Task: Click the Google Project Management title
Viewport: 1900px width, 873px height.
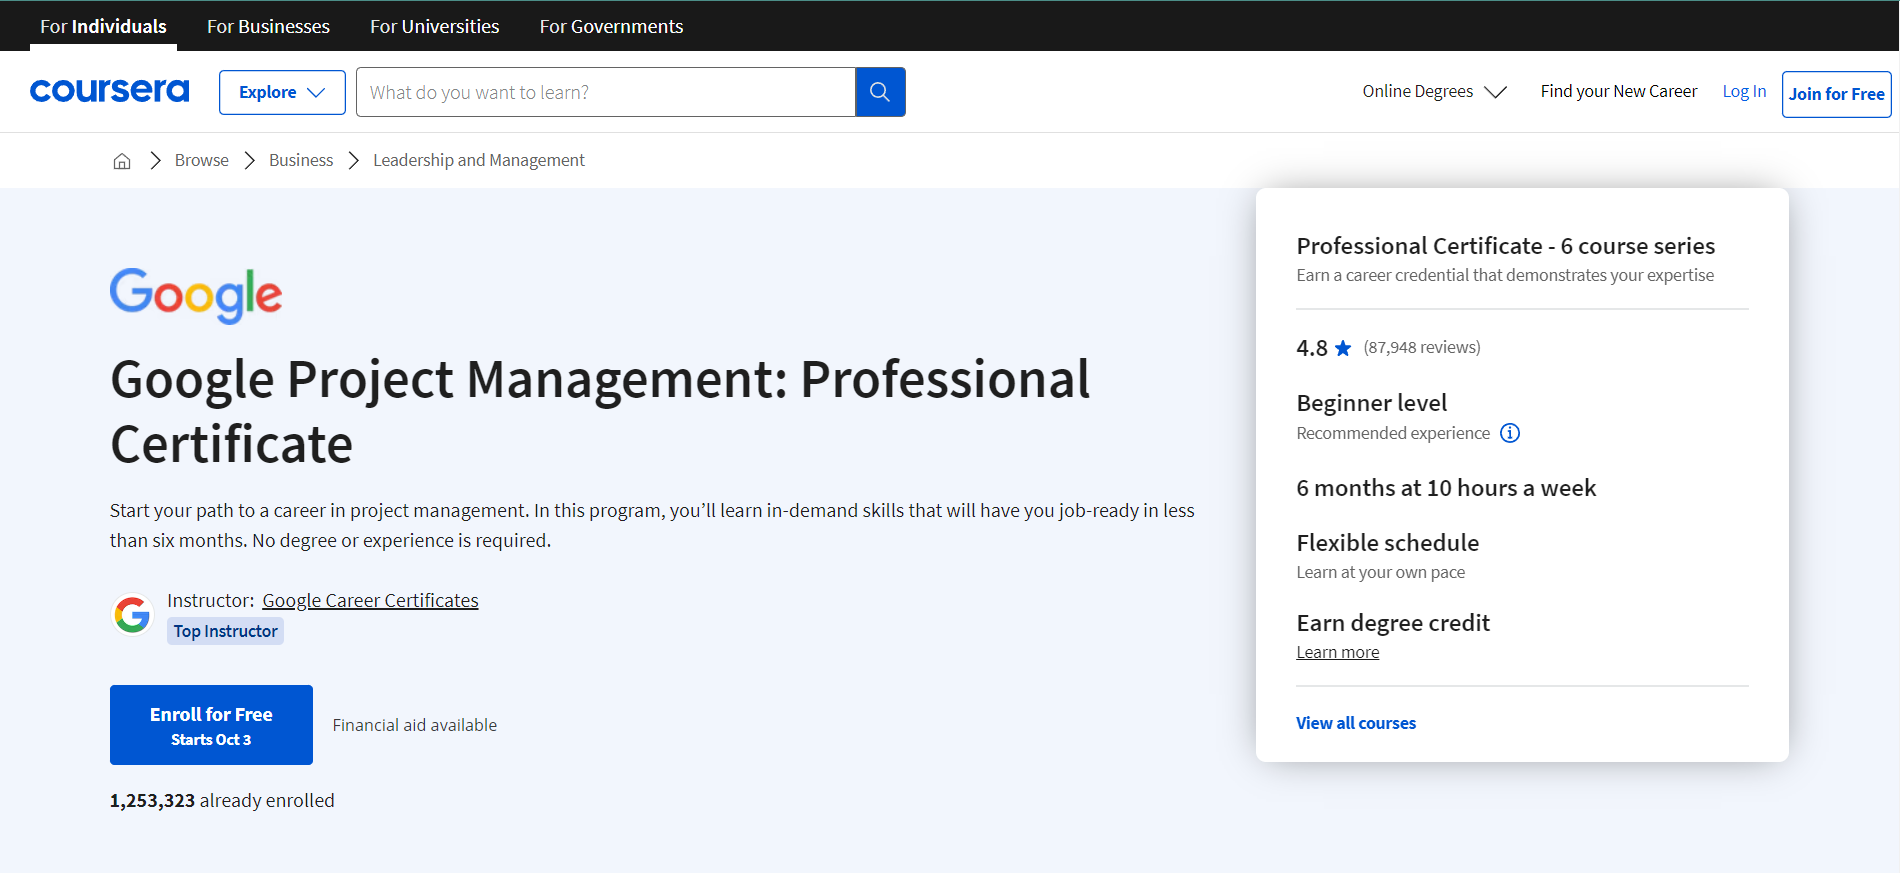Action: [x=600, y=411]
